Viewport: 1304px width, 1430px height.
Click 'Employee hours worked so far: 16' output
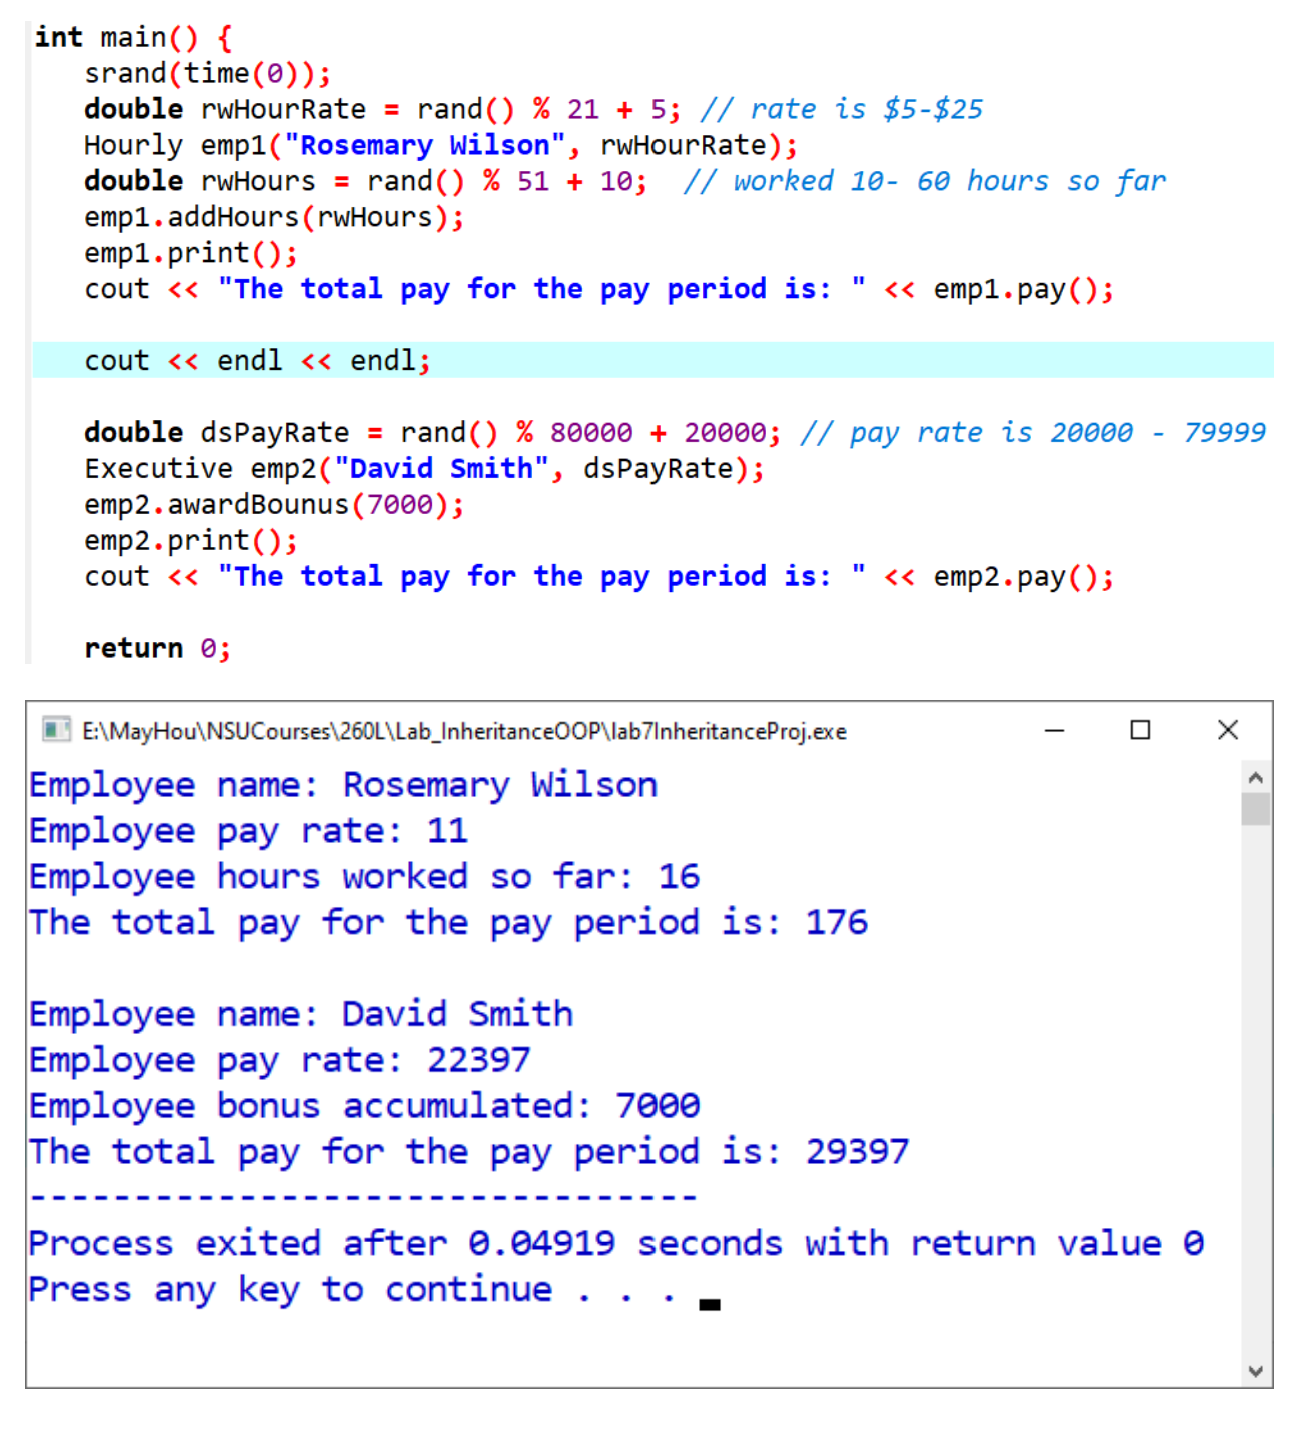(364, 878)
